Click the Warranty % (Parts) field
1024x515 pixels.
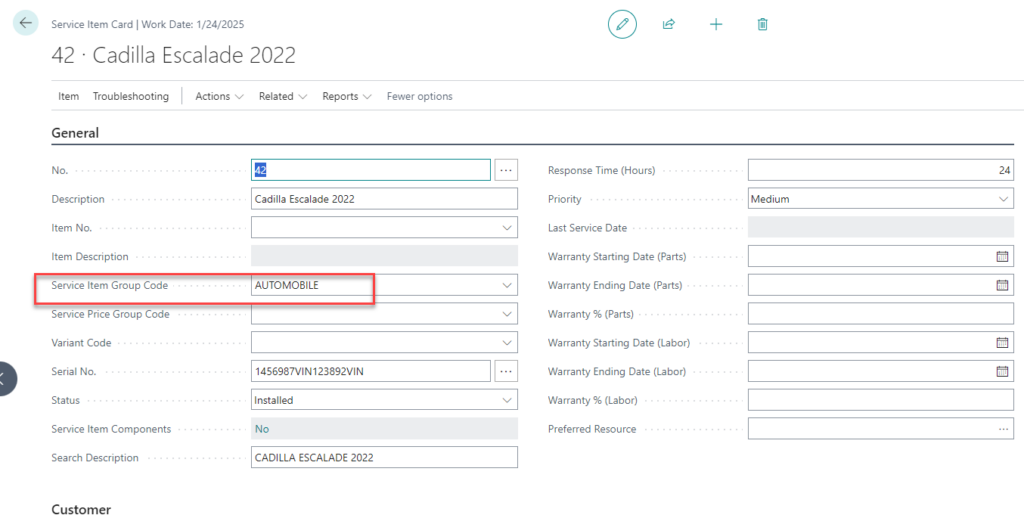(881, 314)
